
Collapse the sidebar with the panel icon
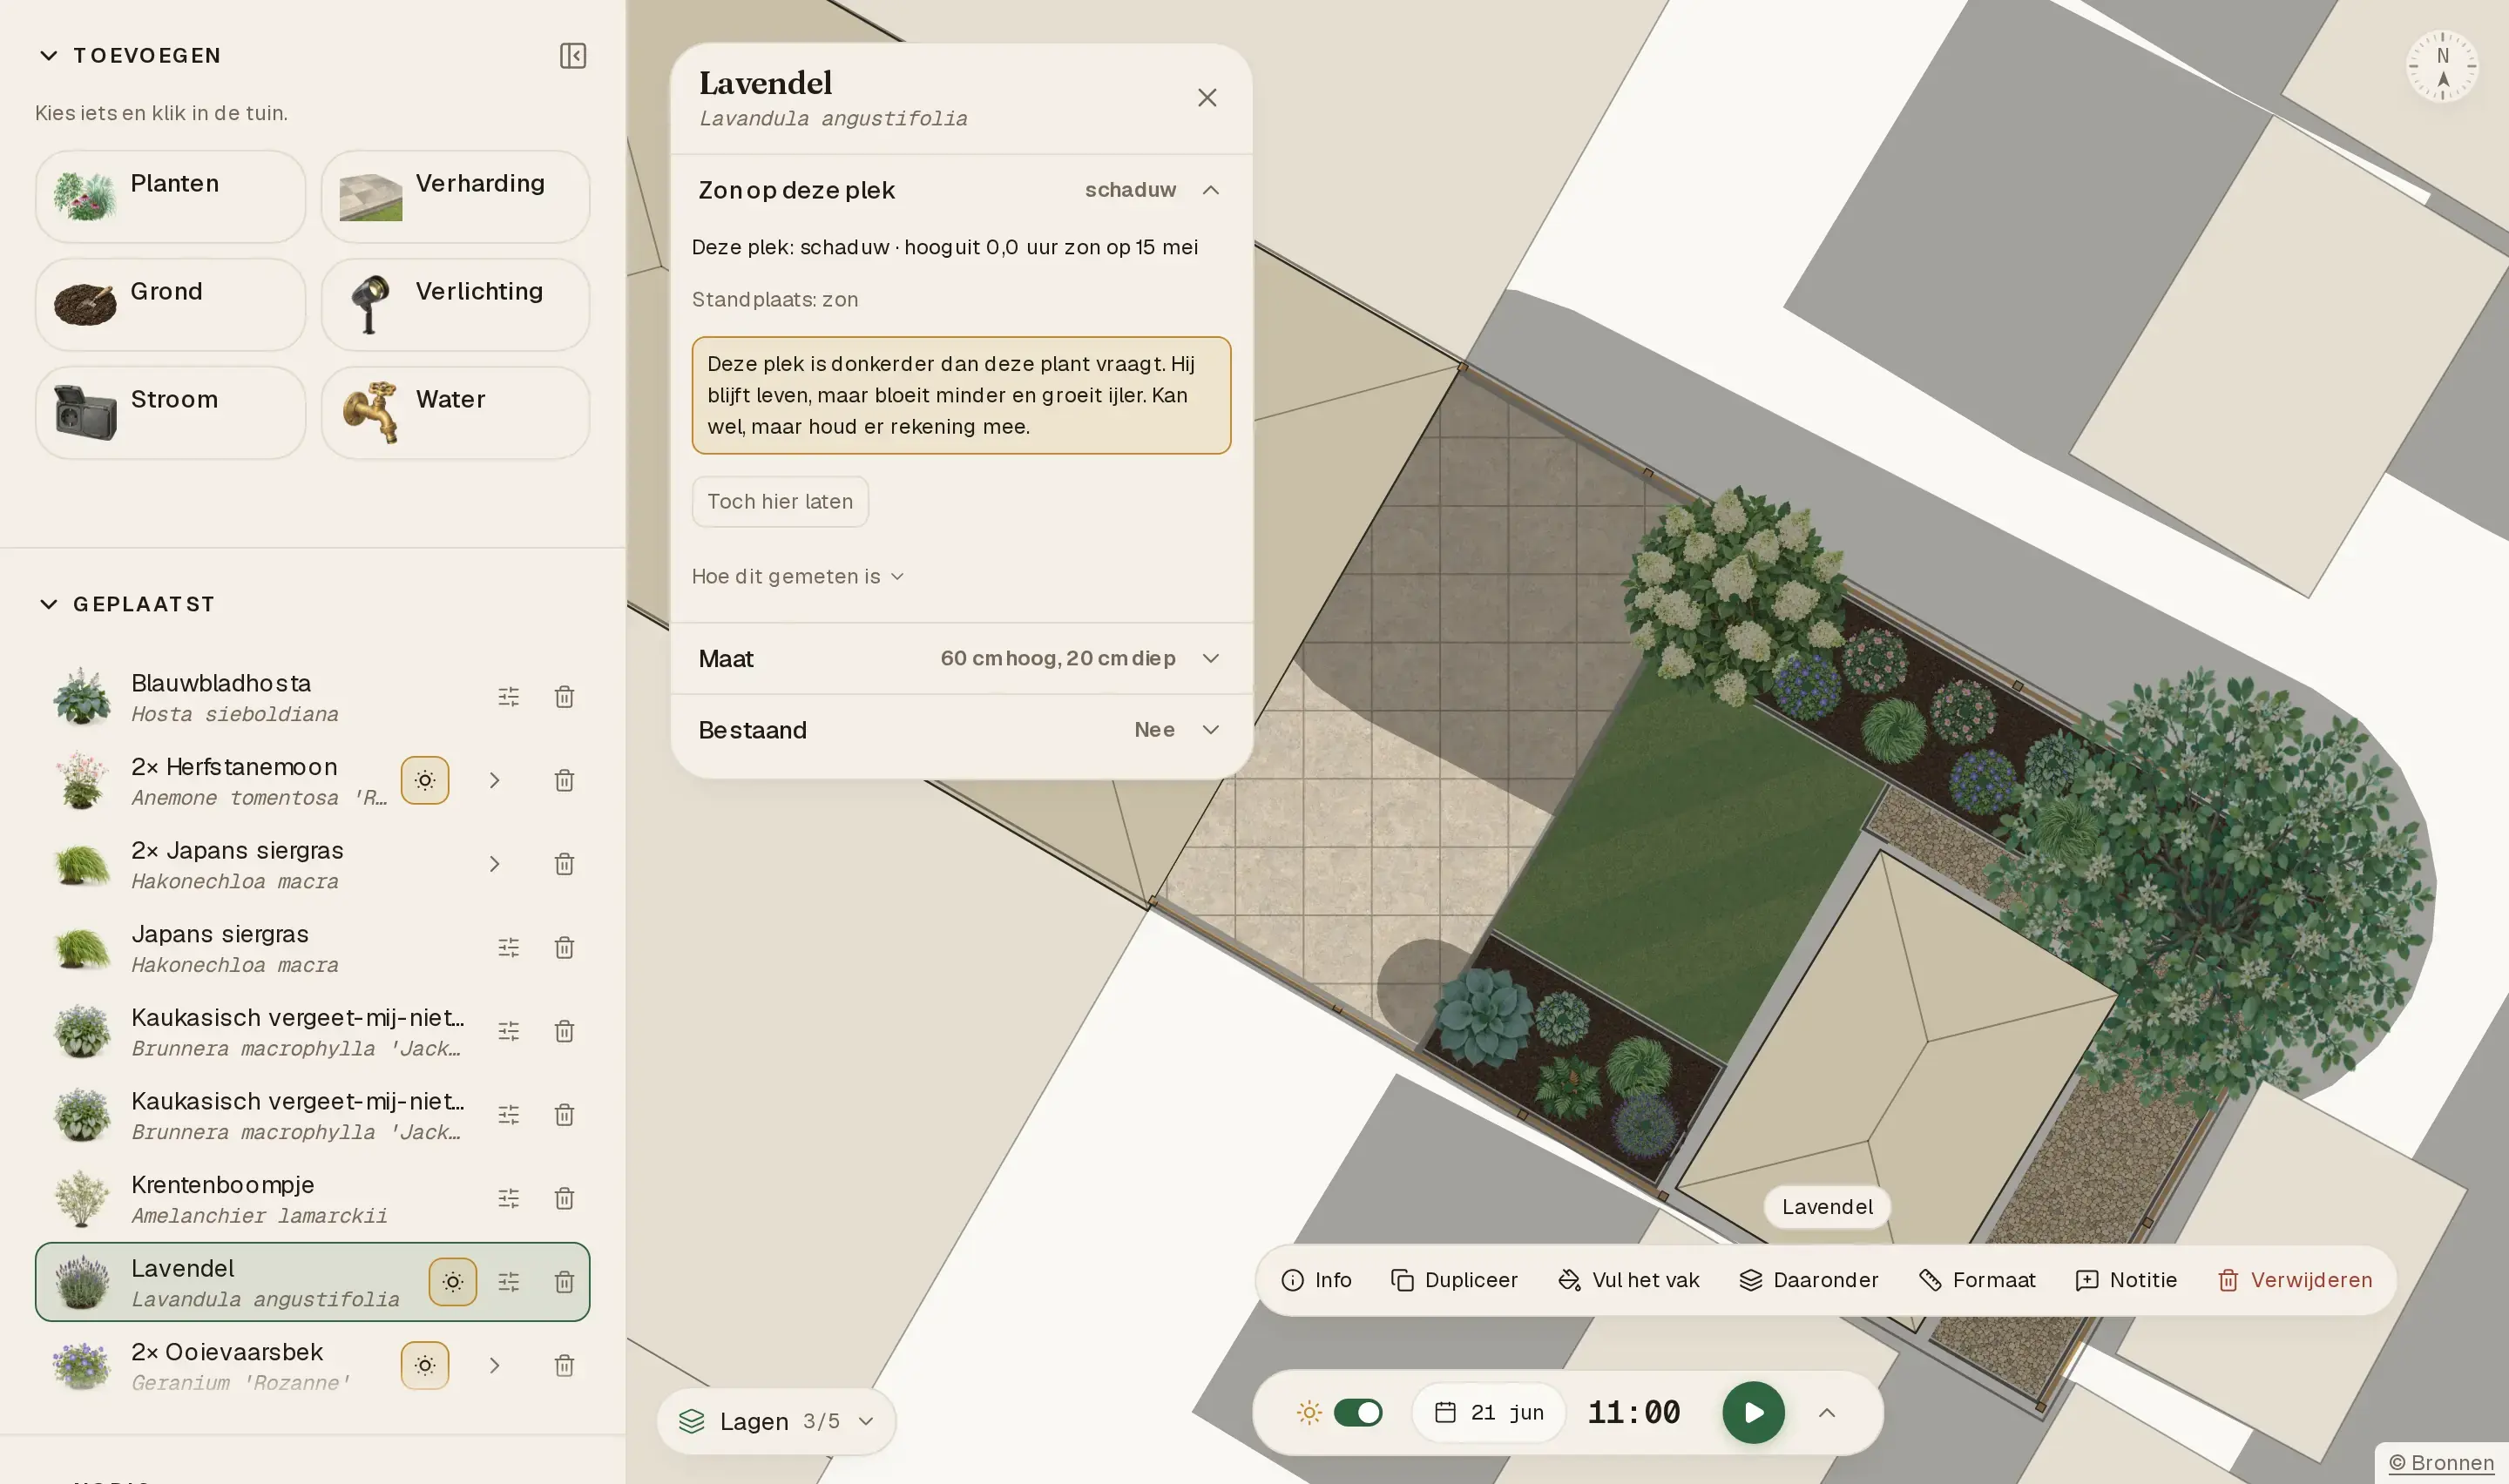click(573, 56)
